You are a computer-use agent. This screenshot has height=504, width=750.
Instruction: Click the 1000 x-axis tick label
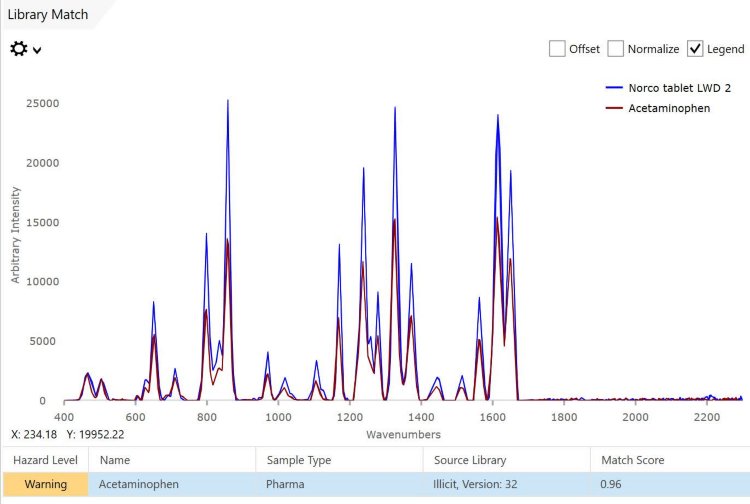pos(278,417)
